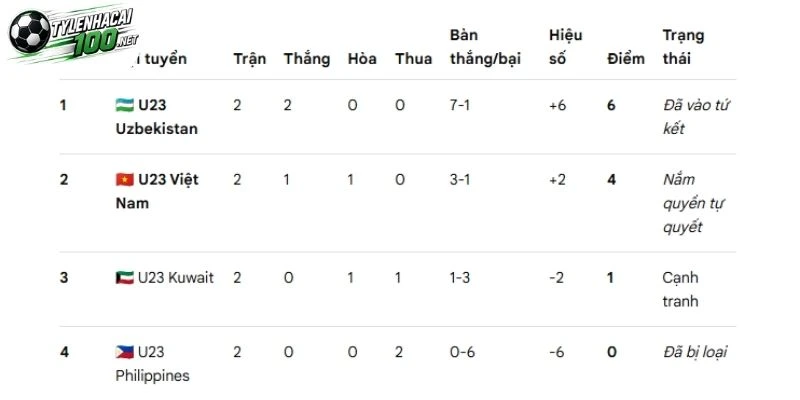Select the U23 Uzbekistan team name
The width and height of the screenshot is (800, 400).
[x=156, y=117]
